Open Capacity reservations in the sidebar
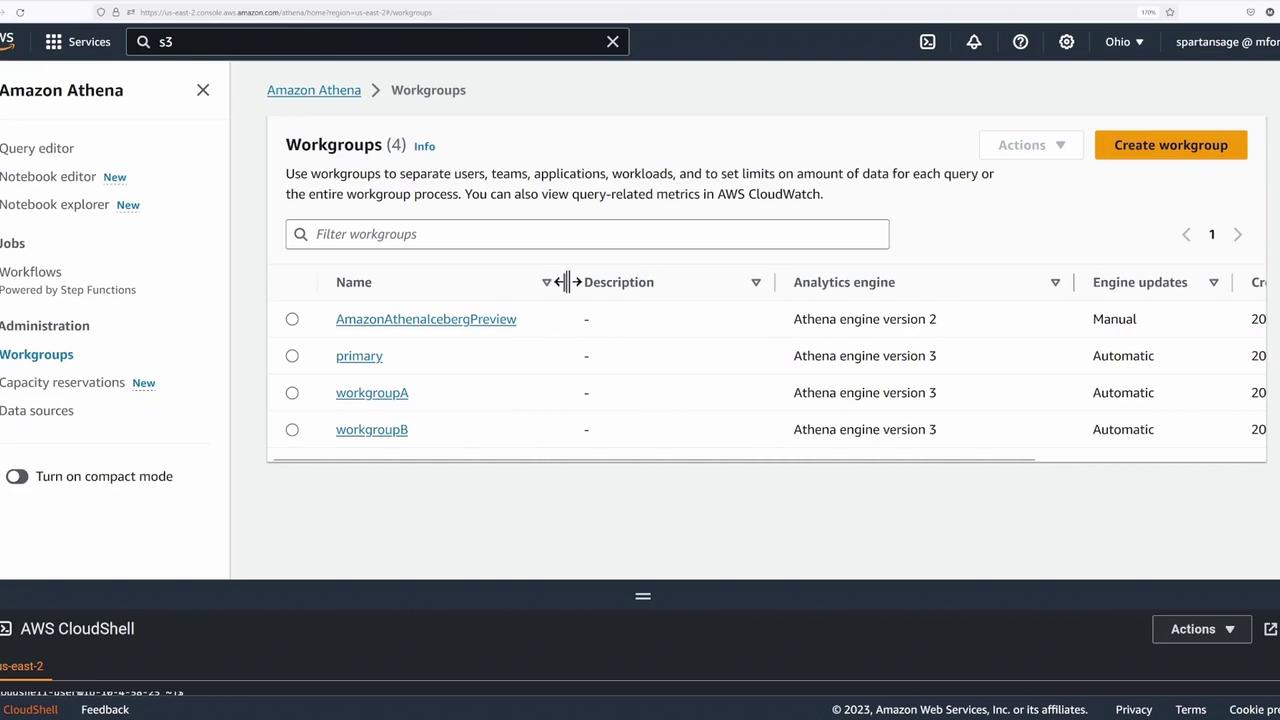 pyautogui.click(x=63, y=382)
